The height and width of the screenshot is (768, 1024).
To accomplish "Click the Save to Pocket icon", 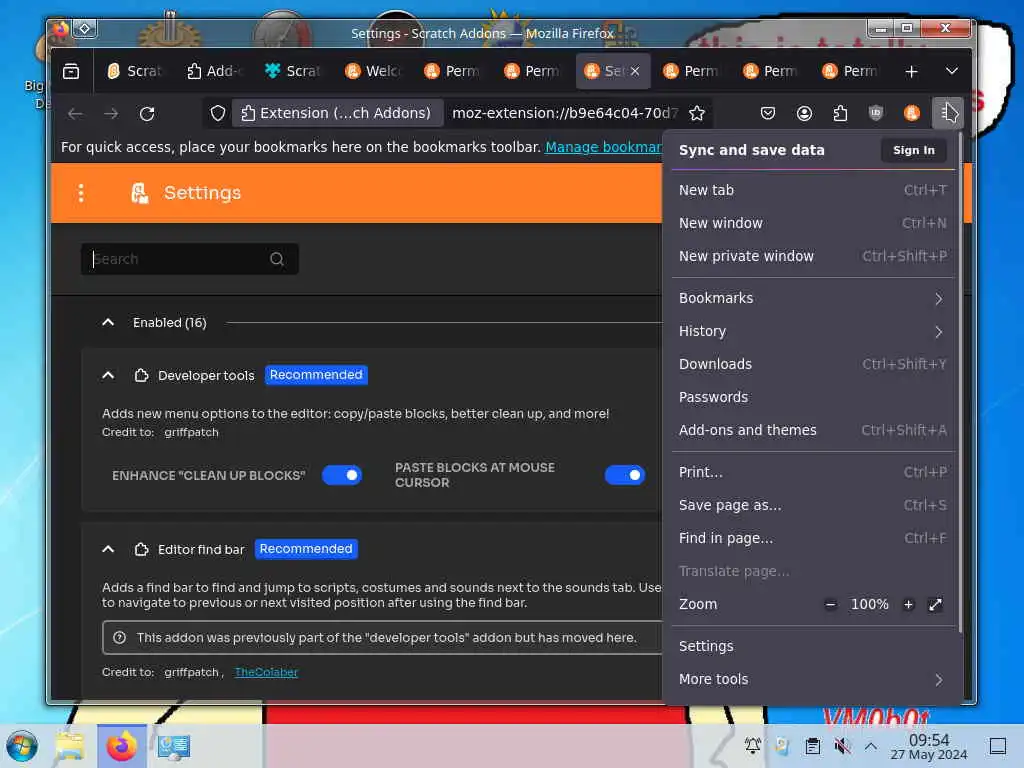I will coord(768,113).
